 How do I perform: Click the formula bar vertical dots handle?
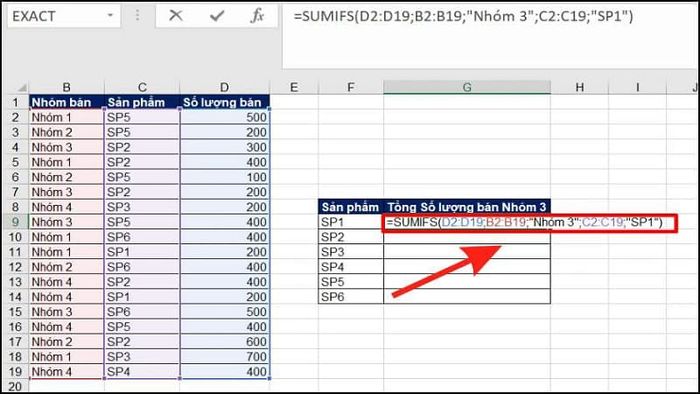[138, 16]
